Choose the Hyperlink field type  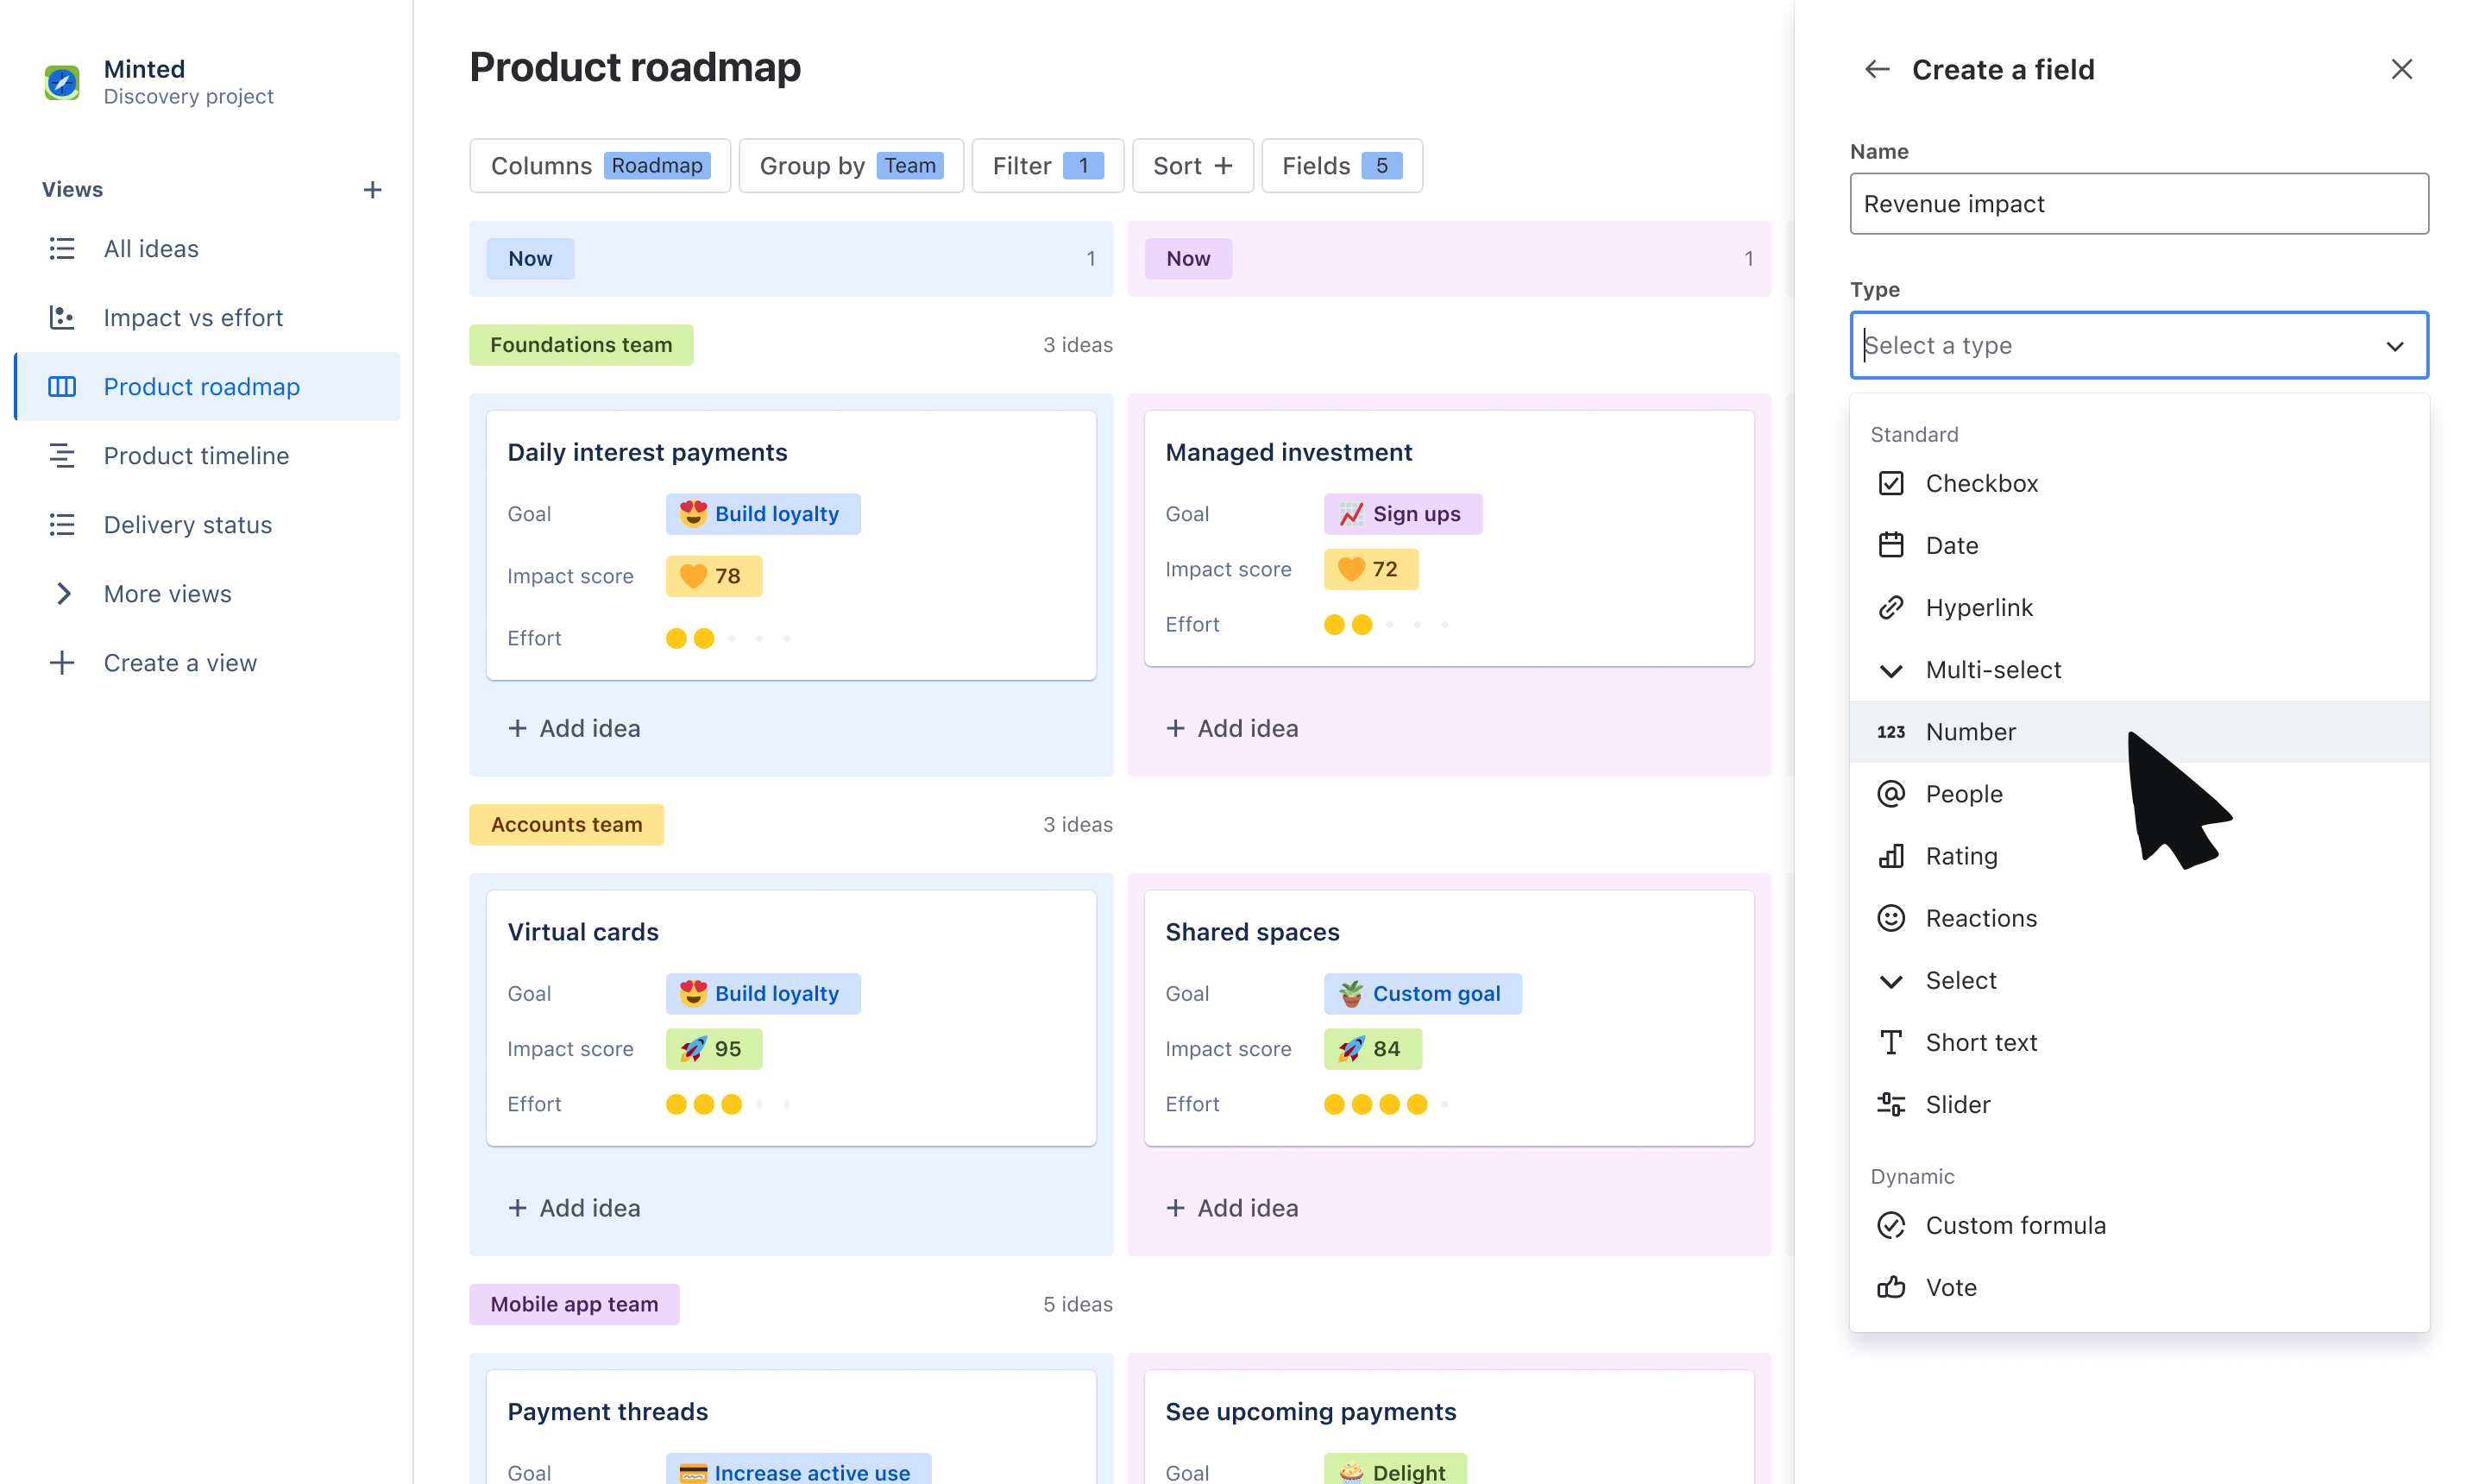[1978, 607]
